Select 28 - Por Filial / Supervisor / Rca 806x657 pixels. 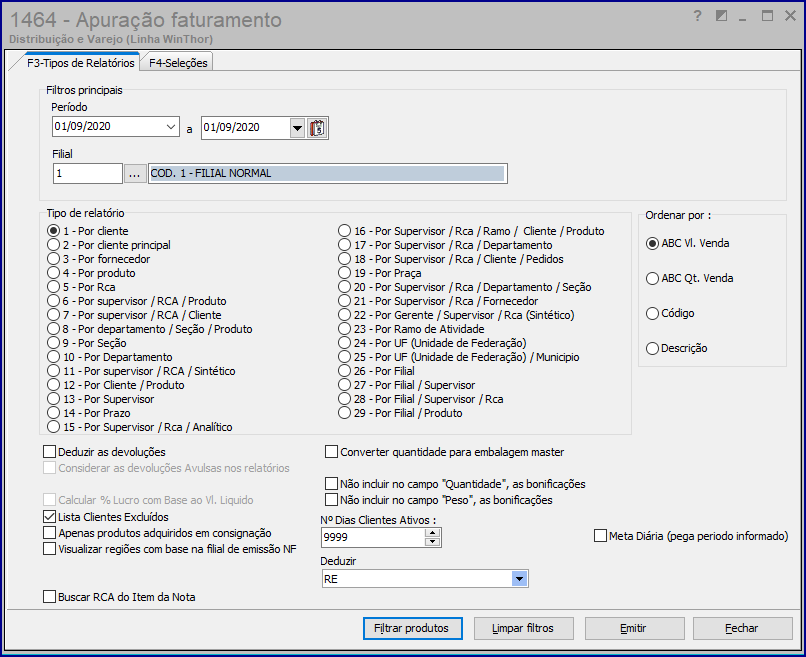421,399
